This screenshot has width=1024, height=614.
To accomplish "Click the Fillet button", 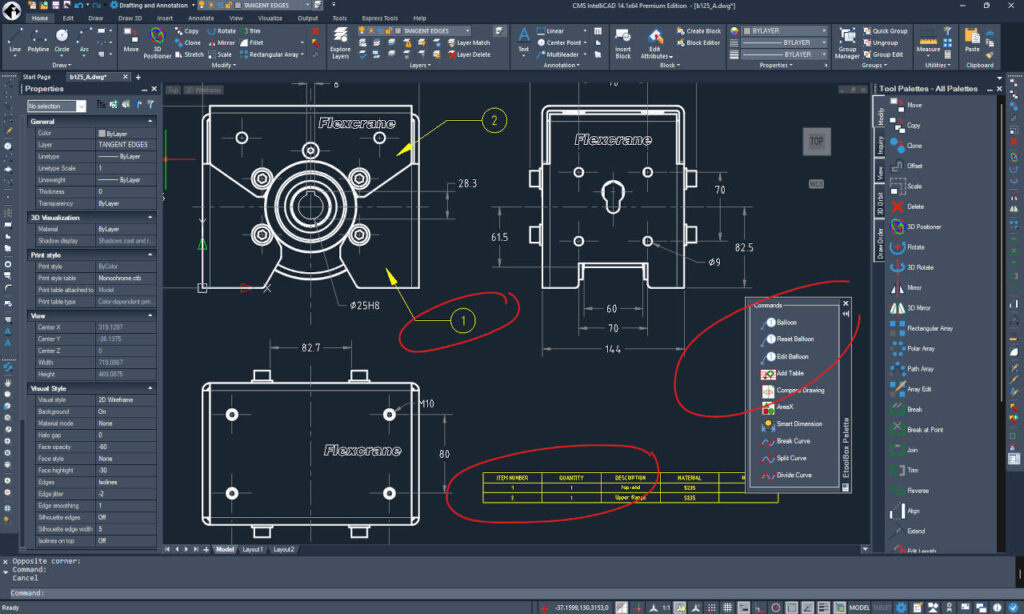I will [251, 42].
